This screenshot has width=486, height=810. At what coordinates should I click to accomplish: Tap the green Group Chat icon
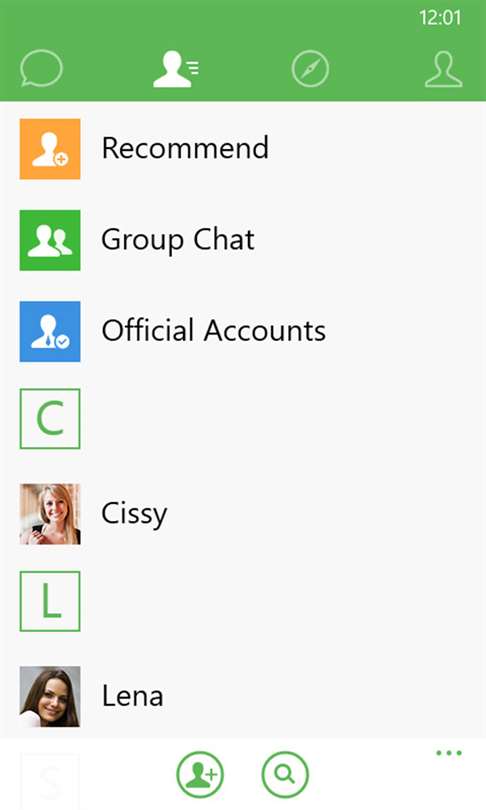click(50, 240)
